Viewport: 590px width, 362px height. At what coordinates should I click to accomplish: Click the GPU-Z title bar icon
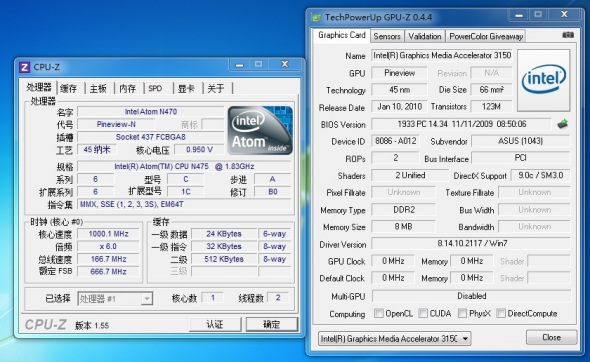click(x=316, y=17)
